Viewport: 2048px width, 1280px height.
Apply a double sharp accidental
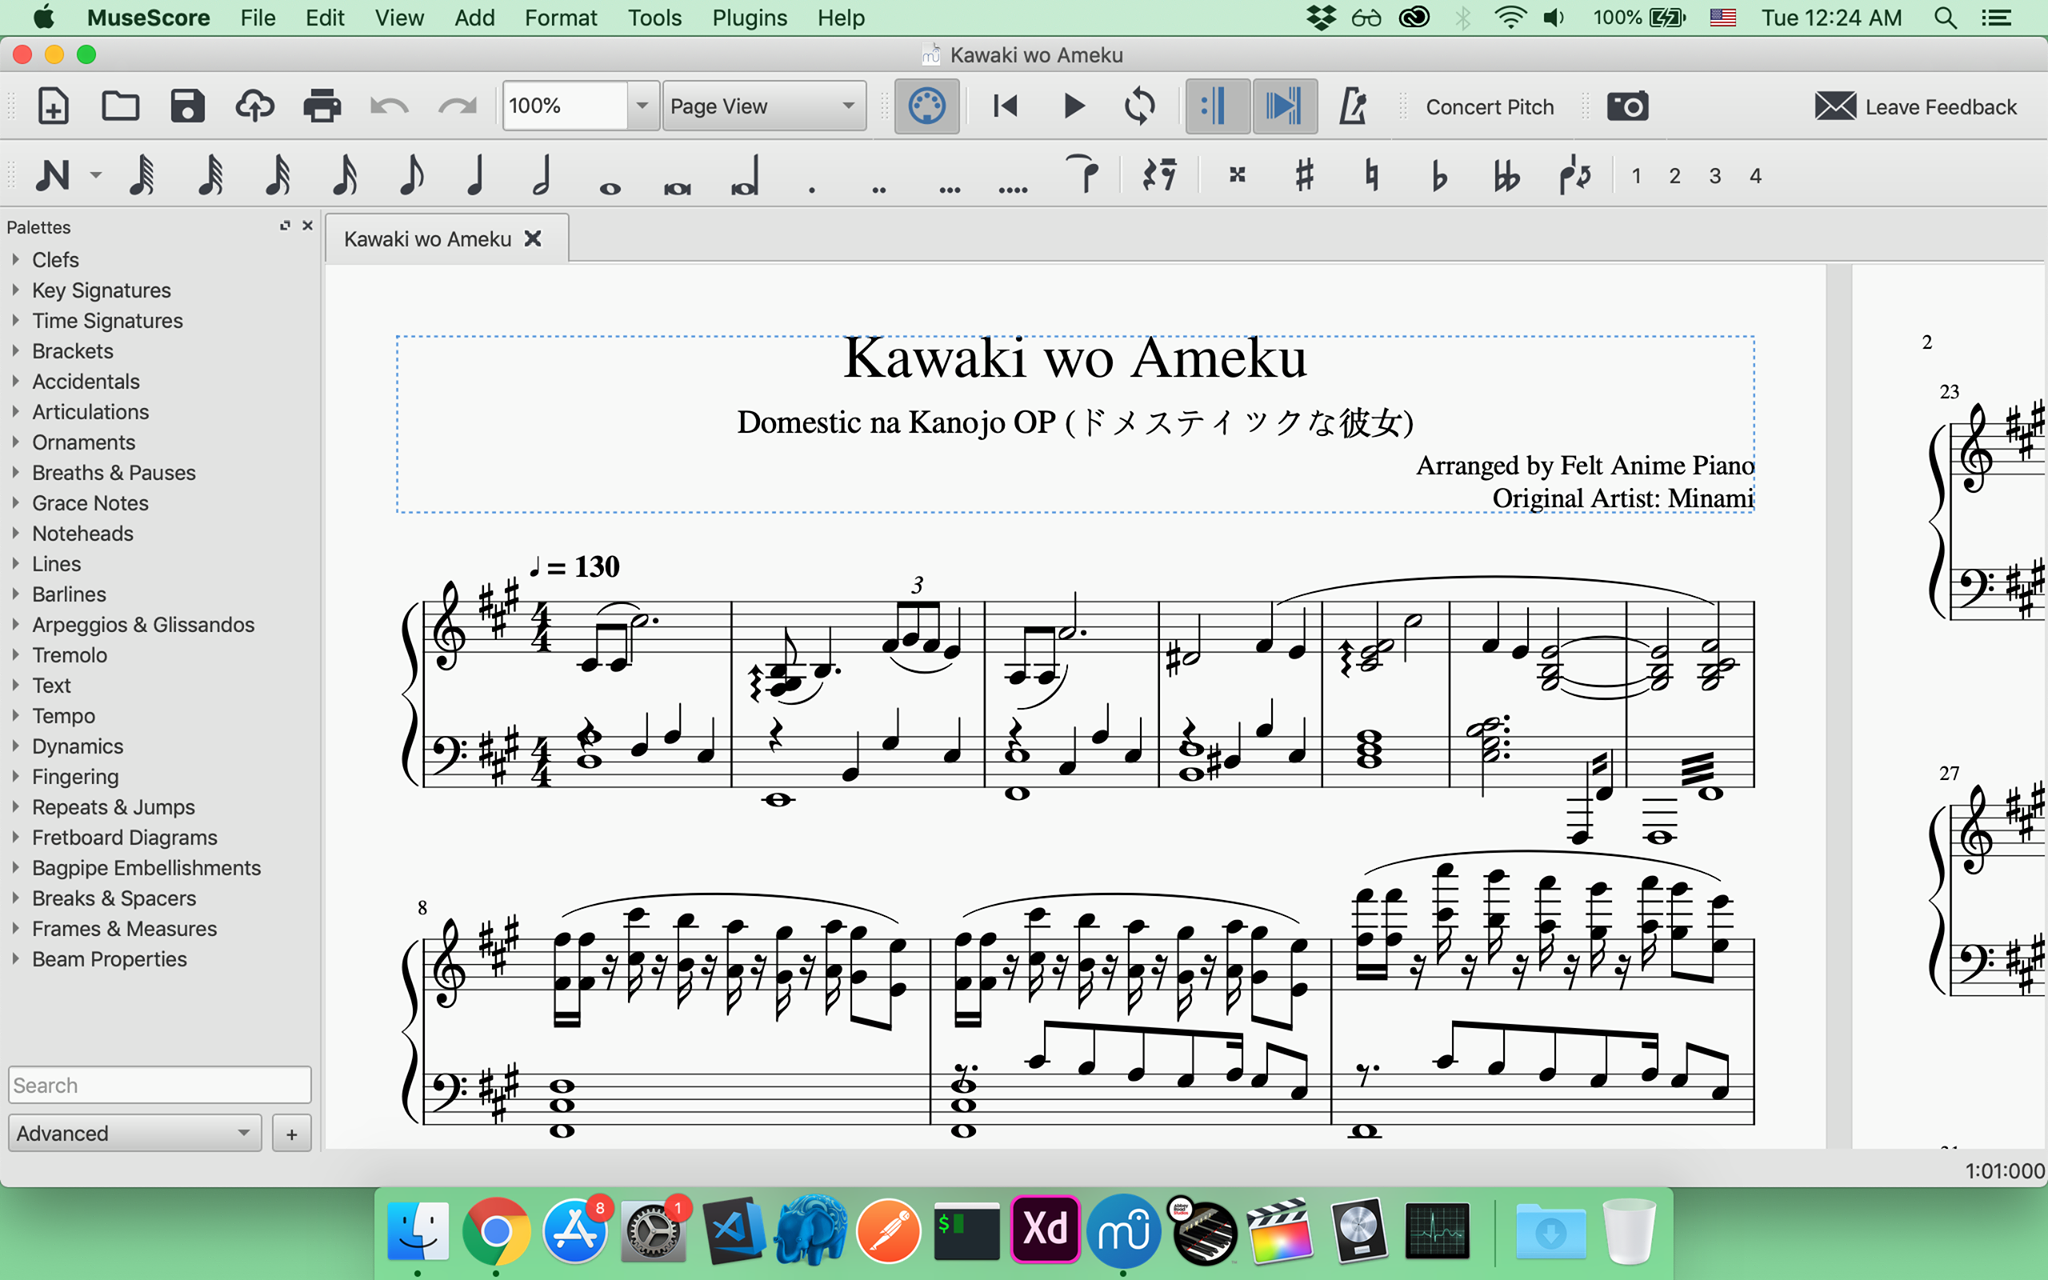click(1237, 176)
